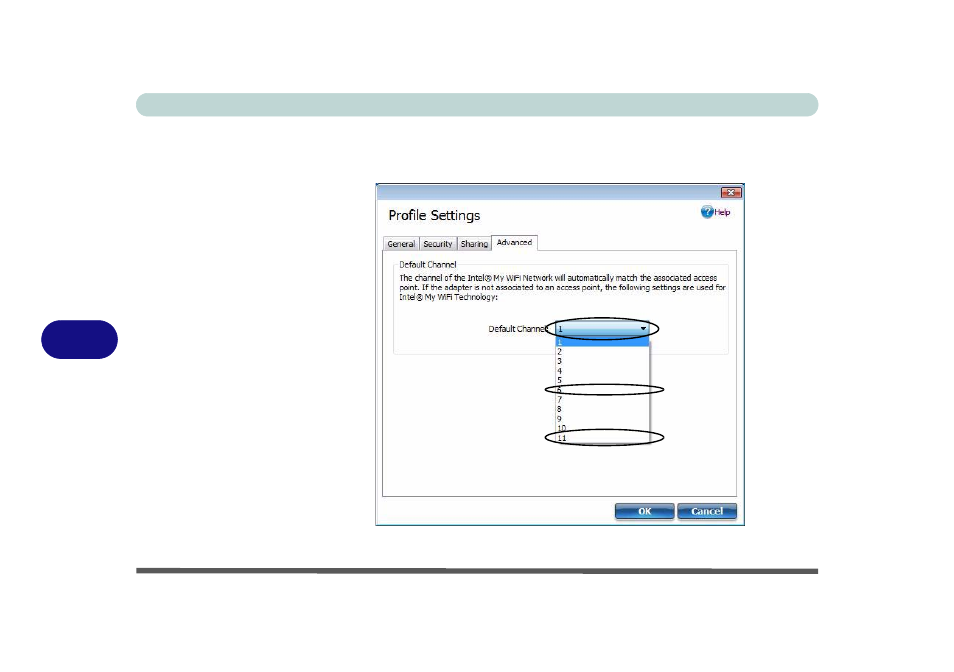
Task: Choose channel 2 in the list
Action: [602, 352]
